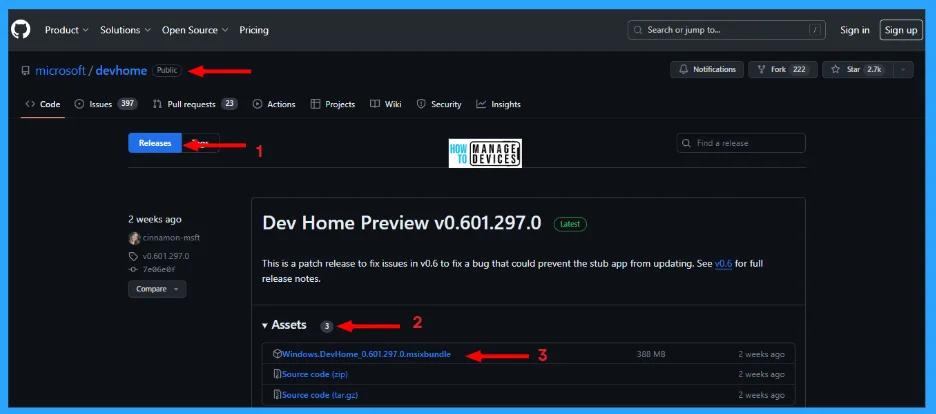
Task: Click the Issues count 397 badge
Action: coord(127,104)
